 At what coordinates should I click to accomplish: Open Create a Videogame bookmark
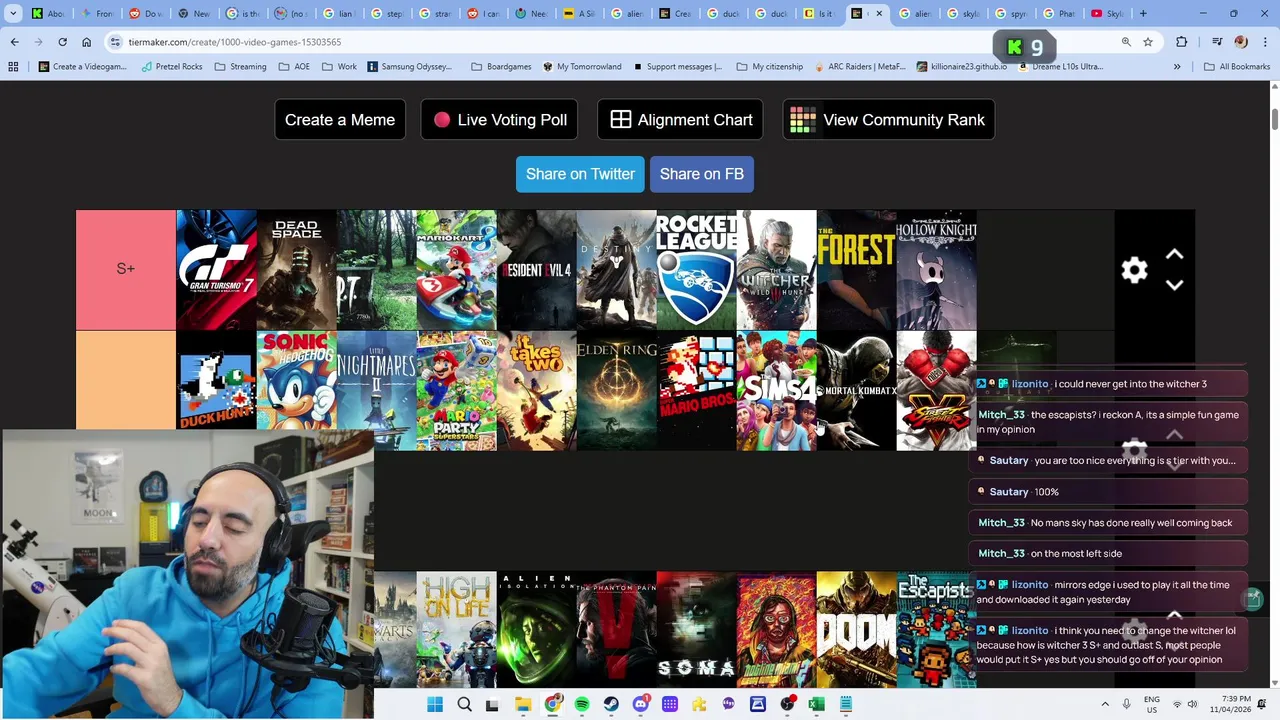click(82, 67)
